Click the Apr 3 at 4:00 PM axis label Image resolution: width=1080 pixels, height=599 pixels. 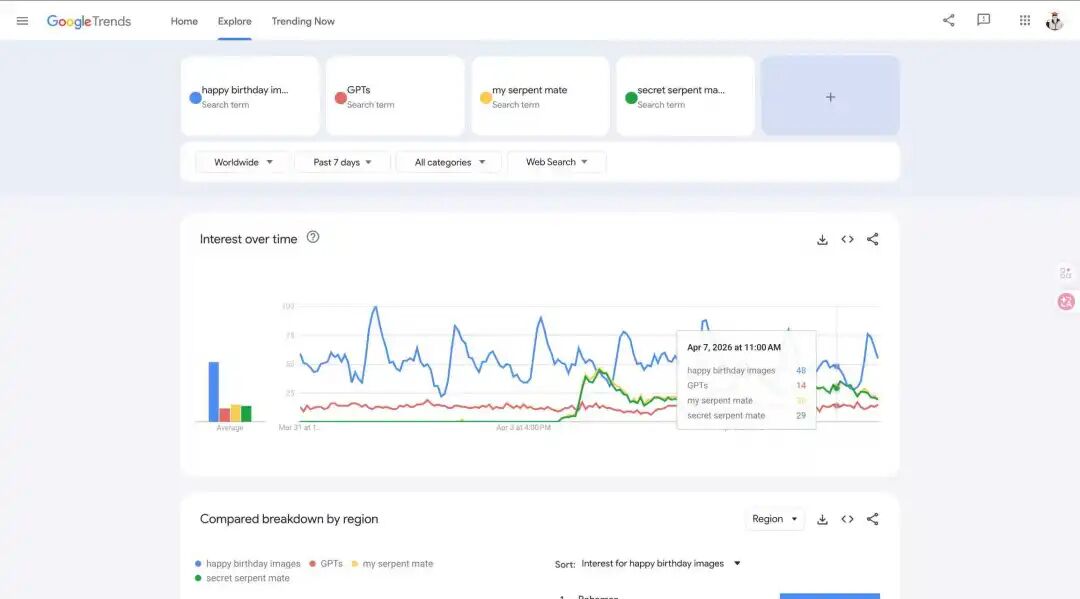point(523,428)
